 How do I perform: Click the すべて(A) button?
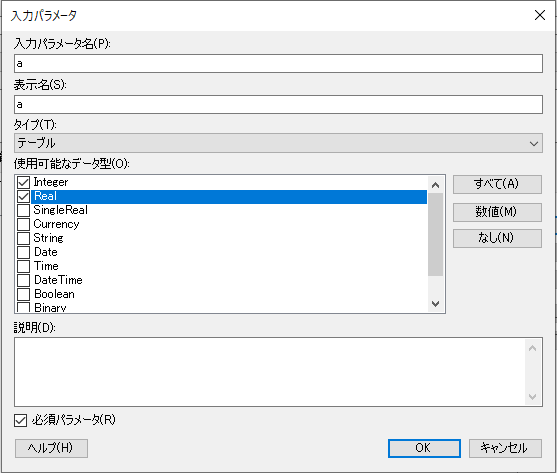497,184
